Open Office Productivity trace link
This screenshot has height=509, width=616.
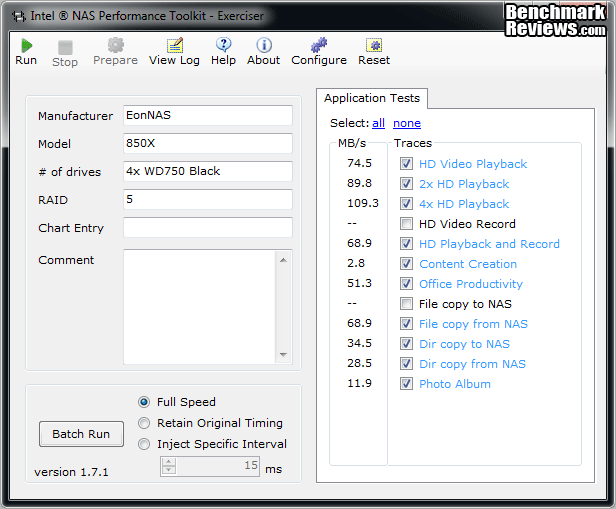coord(471,284)
